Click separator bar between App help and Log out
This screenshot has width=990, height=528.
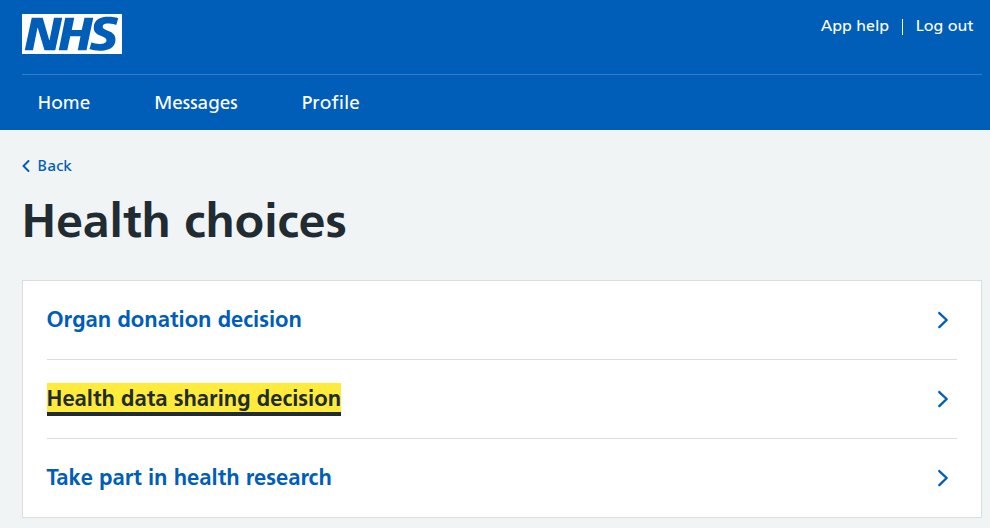(902, 27)
